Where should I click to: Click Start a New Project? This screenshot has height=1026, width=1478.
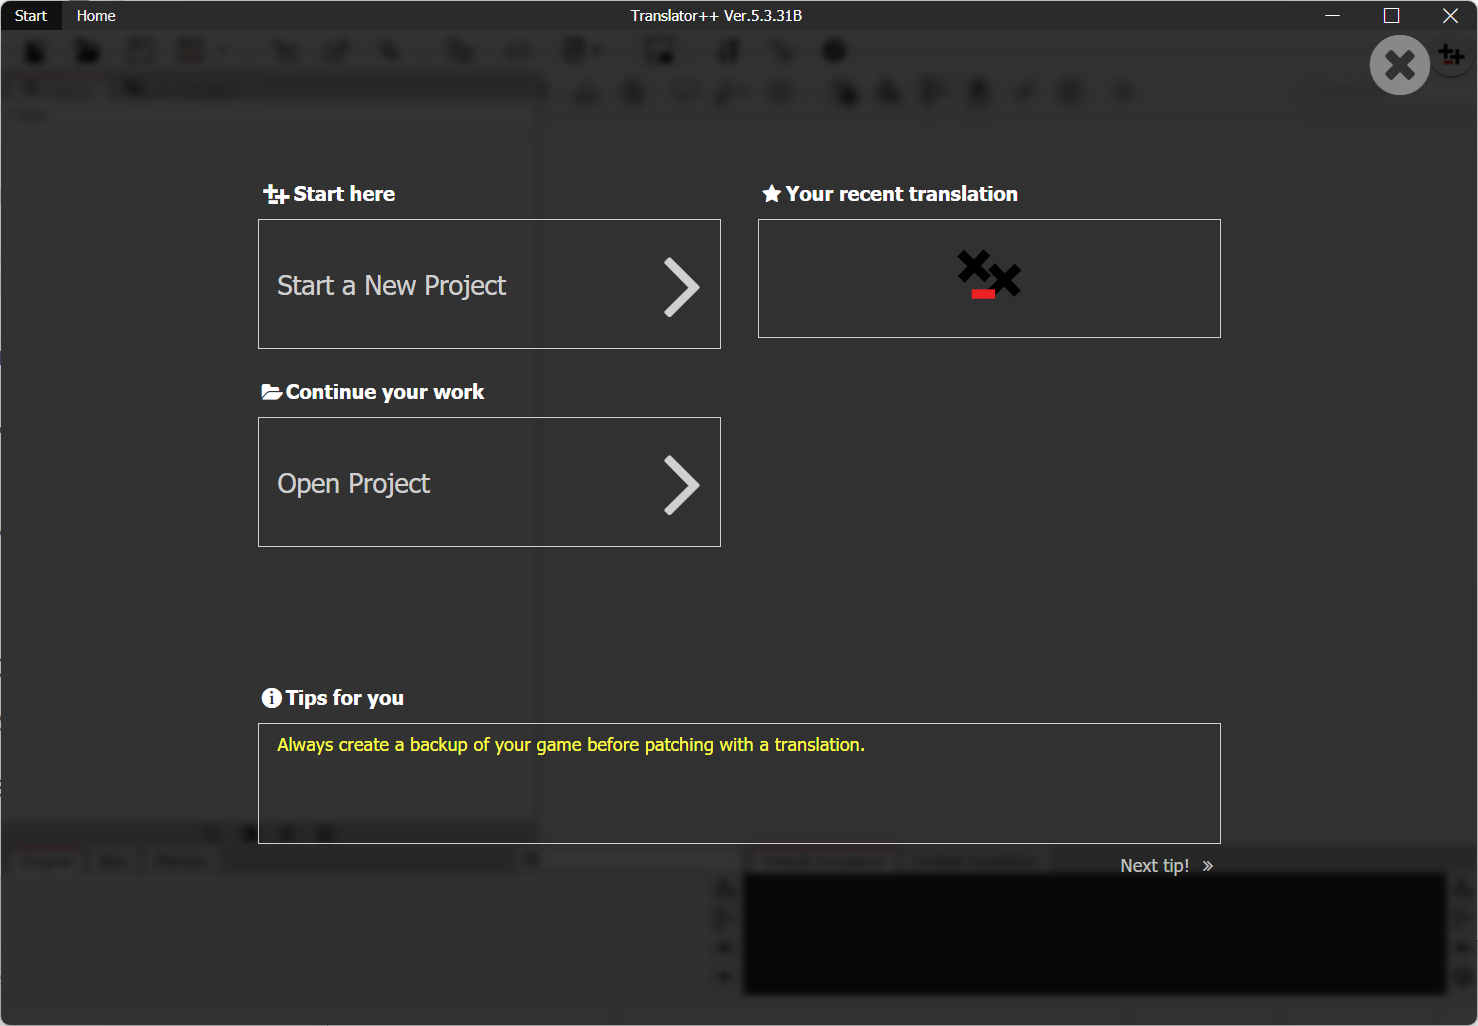tap(489, 284)
